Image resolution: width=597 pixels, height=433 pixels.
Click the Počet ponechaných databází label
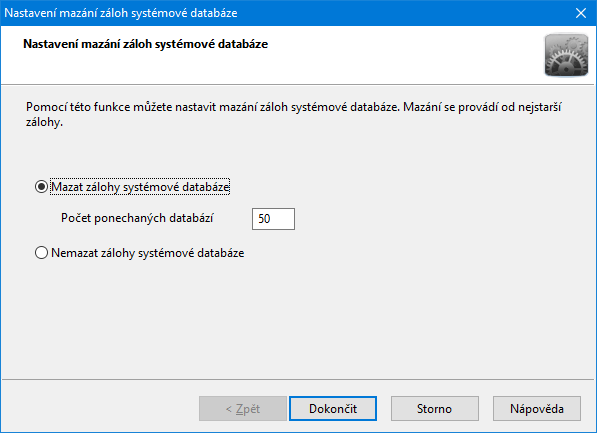[x=137, y=218]
